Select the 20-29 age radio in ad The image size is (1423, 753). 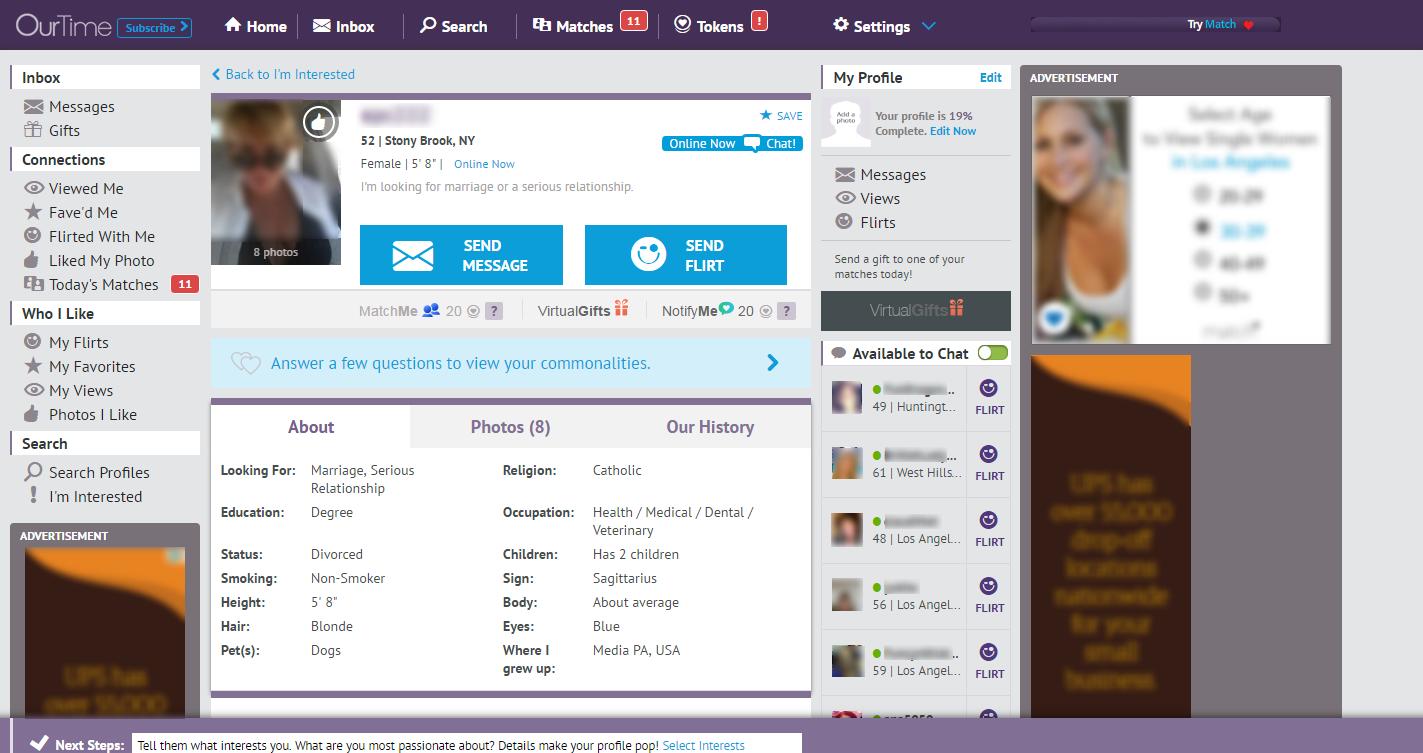click(x=1203, y=194)
